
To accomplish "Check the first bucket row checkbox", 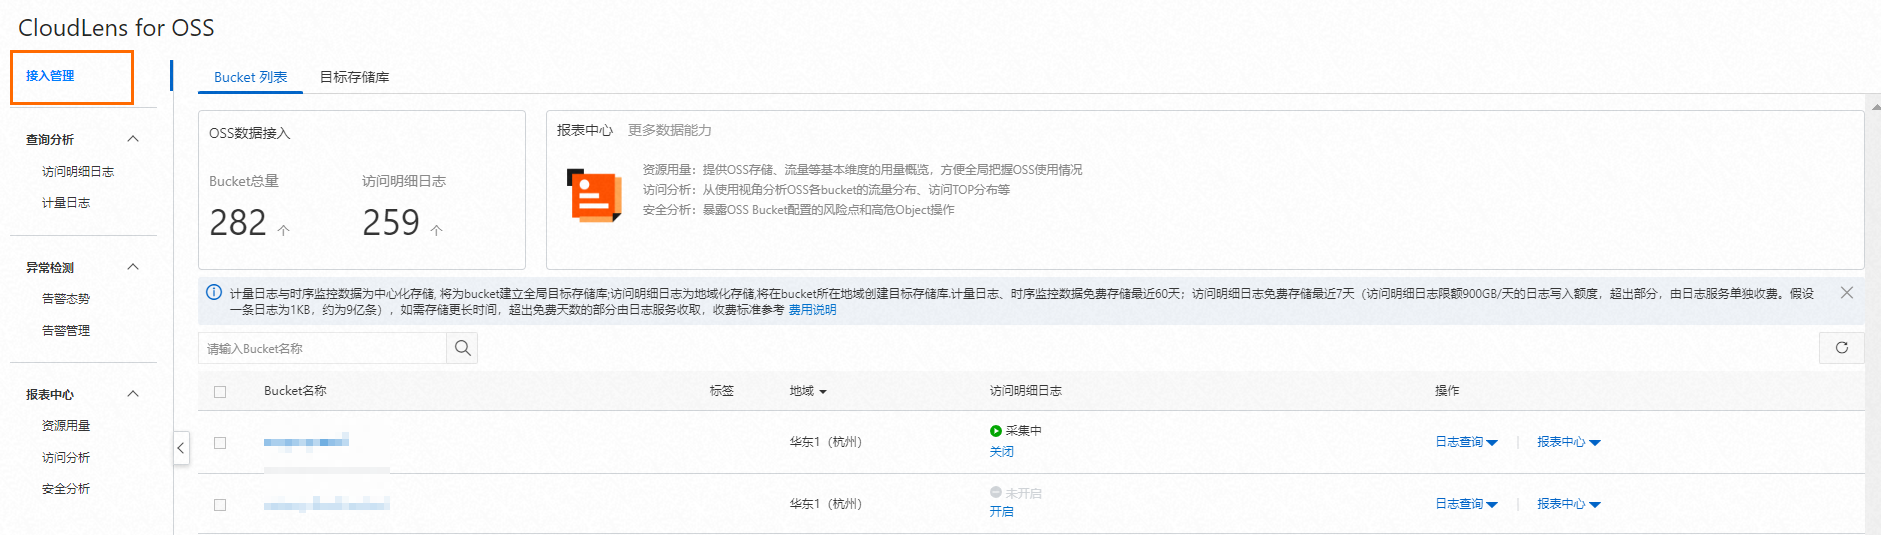I will pyautogui.click(x=220, y=443).
